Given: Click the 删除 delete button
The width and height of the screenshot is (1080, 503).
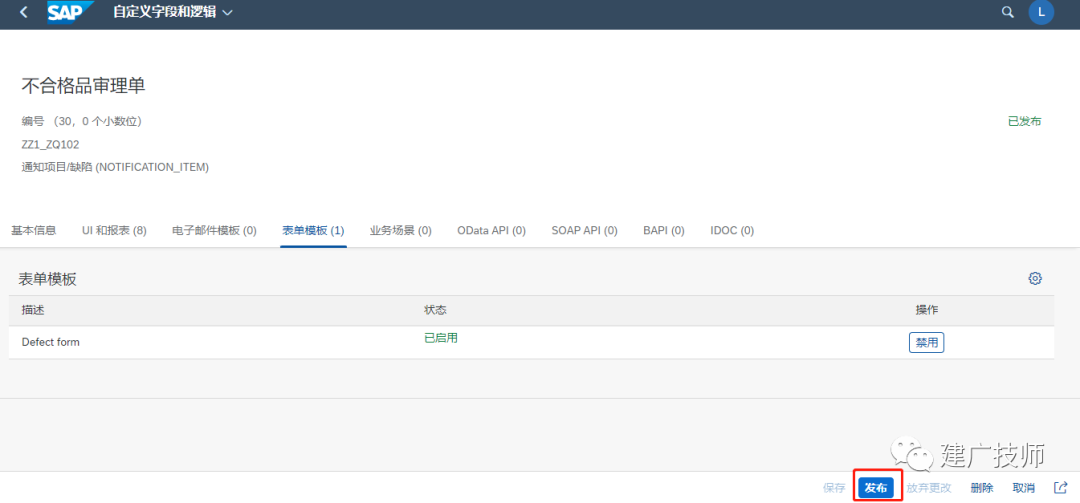Looking at the screenshot, I should 982,488.
